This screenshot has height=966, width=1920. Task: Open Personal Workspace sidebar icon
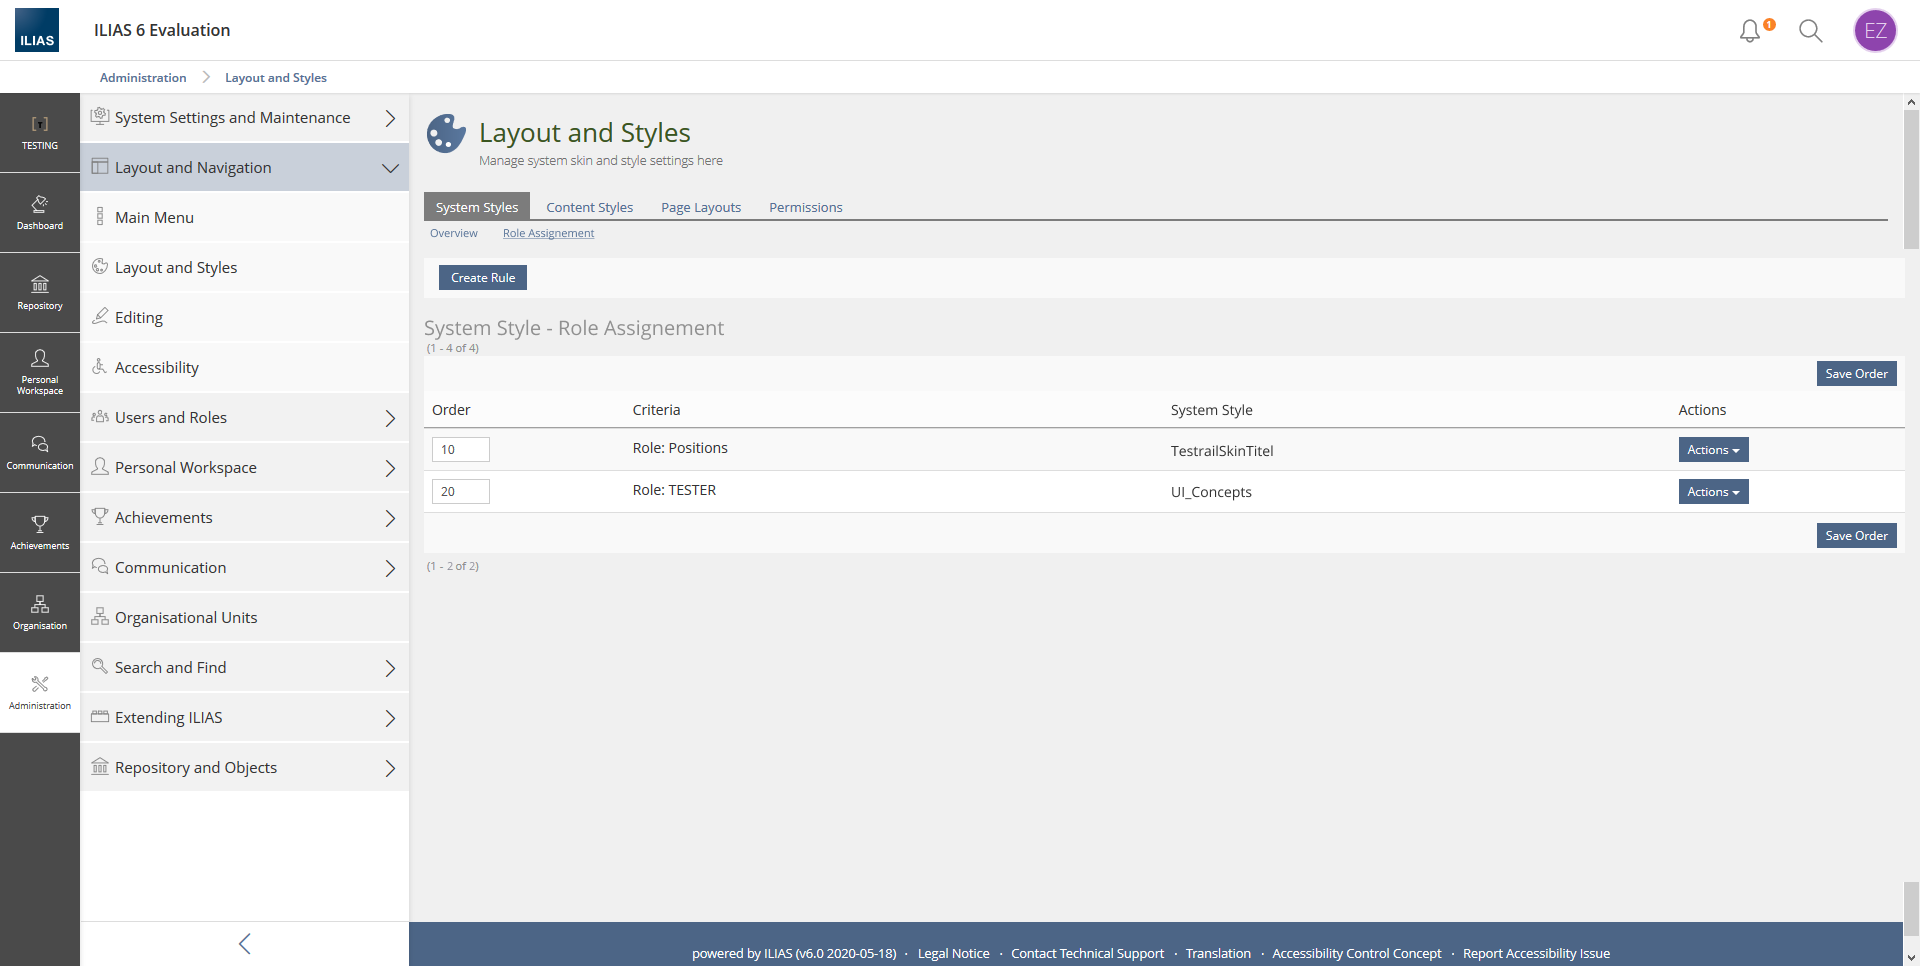point(40,372)
